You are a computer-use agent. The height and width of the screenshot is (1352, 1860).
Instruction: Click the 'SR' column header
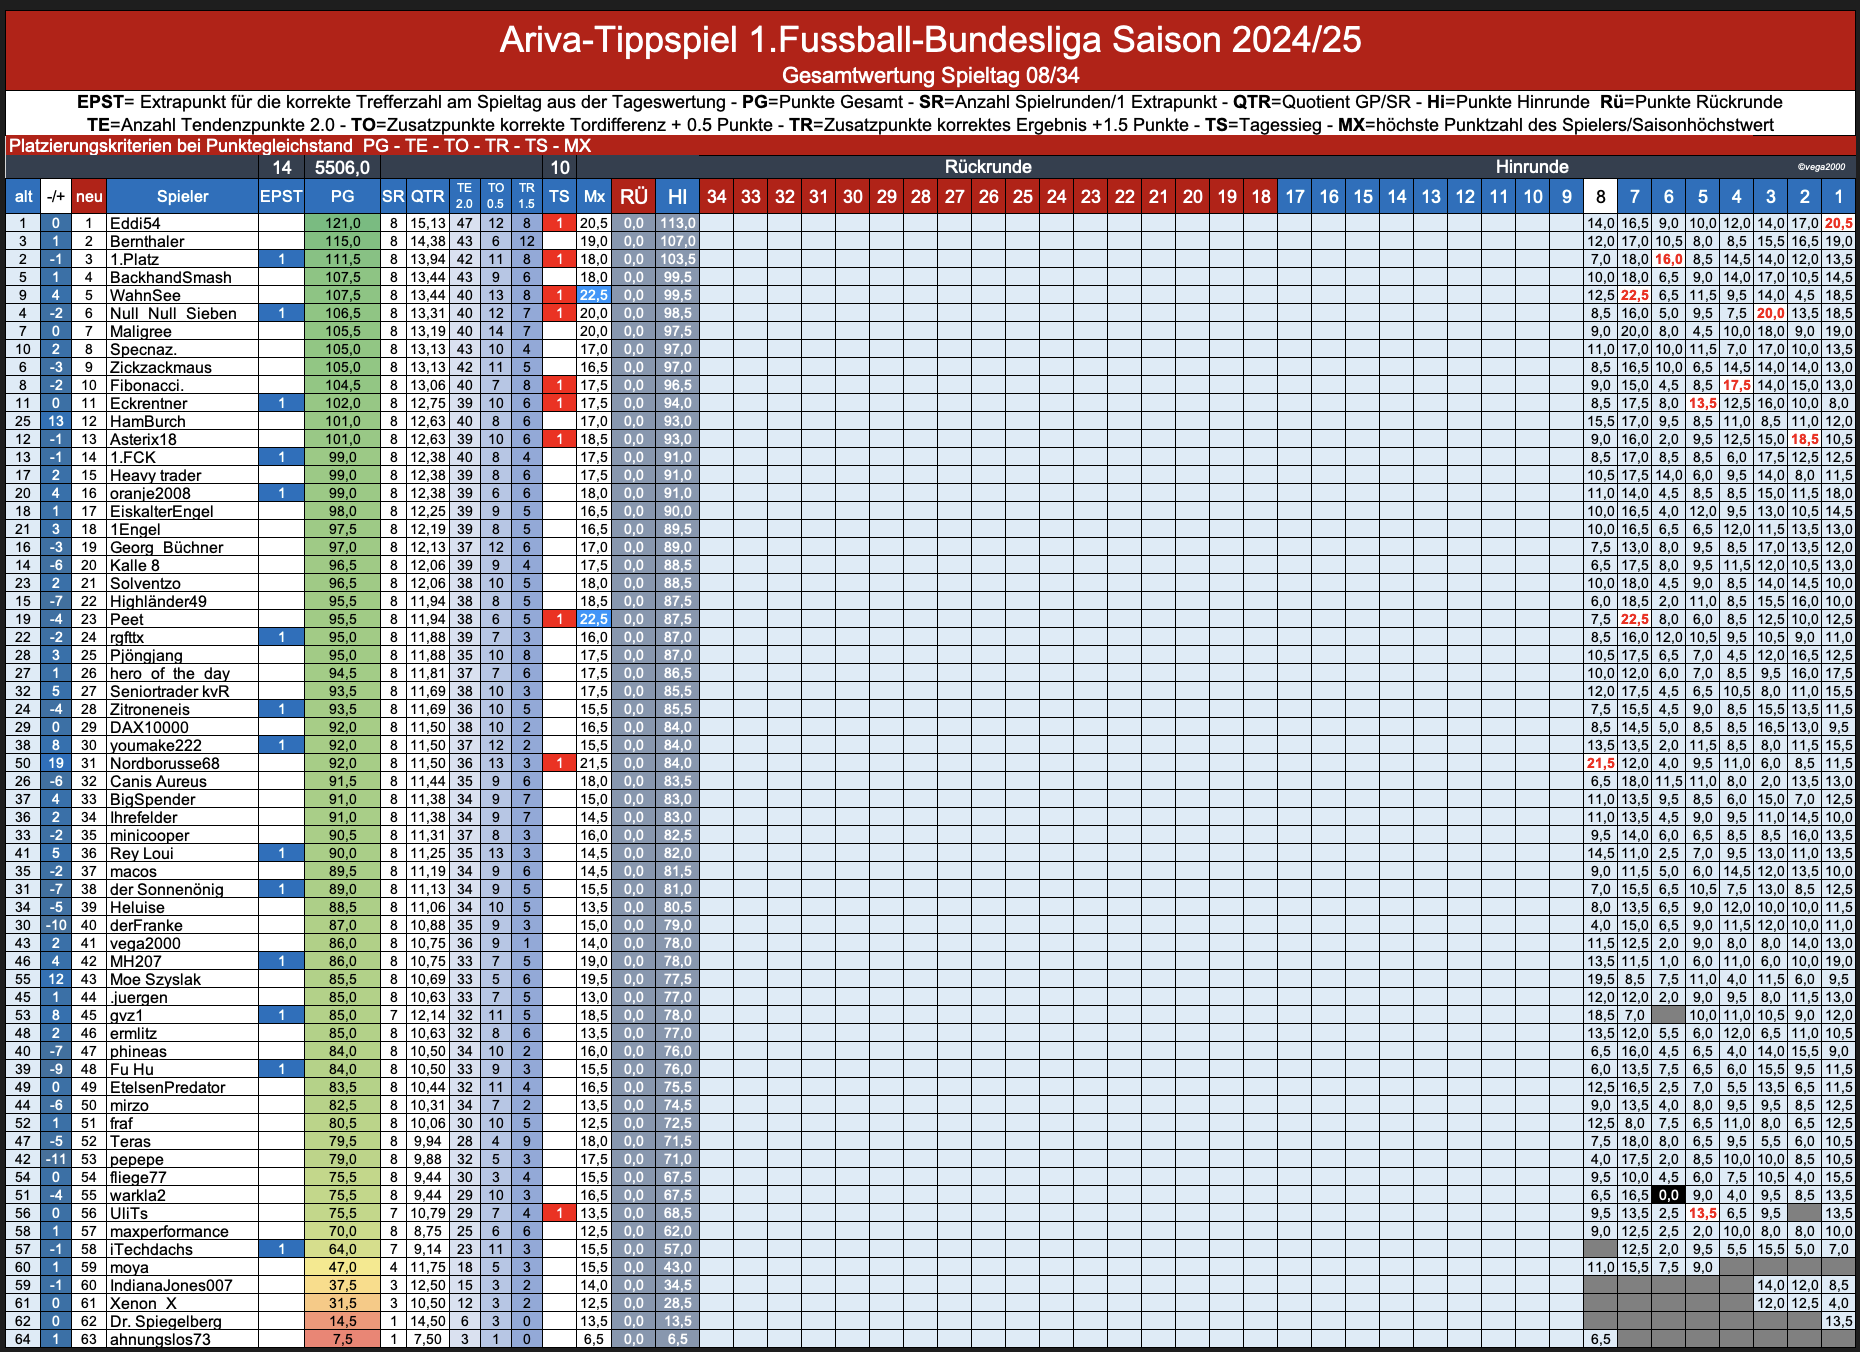click(x=393, y=196)
